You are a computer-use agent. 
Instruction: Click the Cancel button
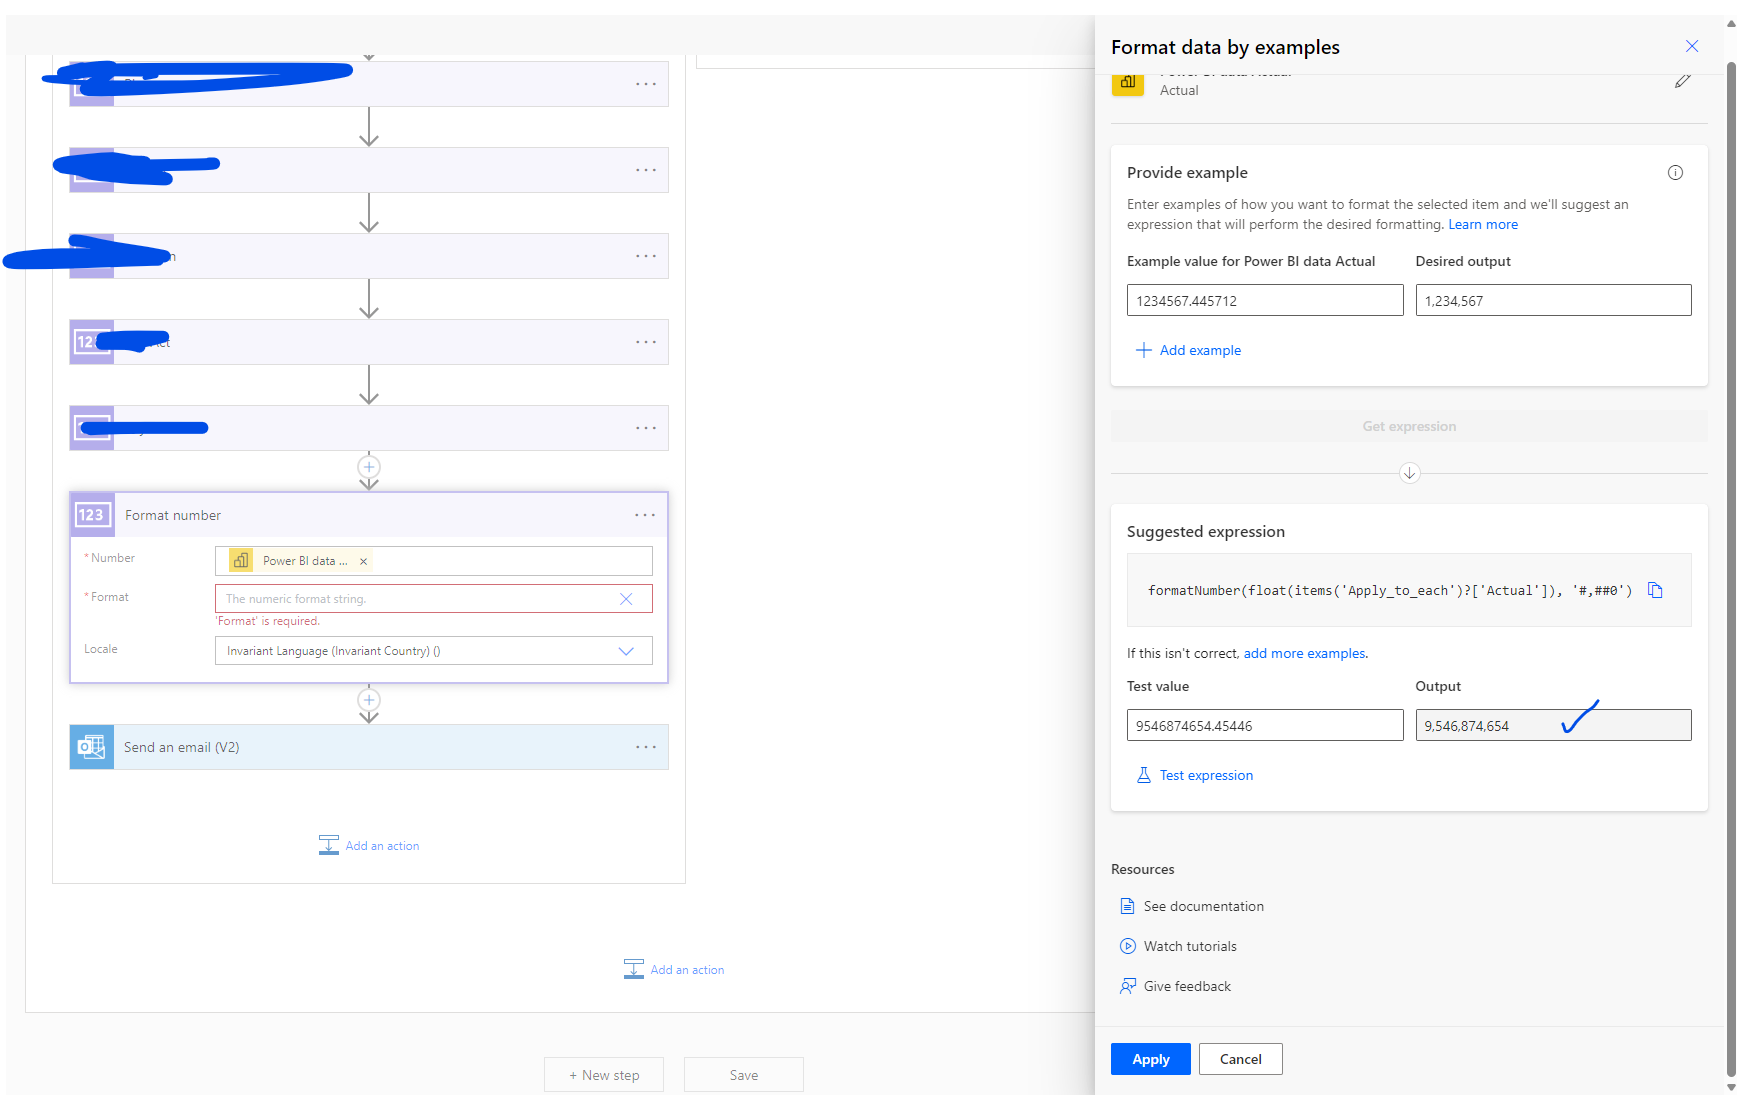click(x=1240, y=1059)
